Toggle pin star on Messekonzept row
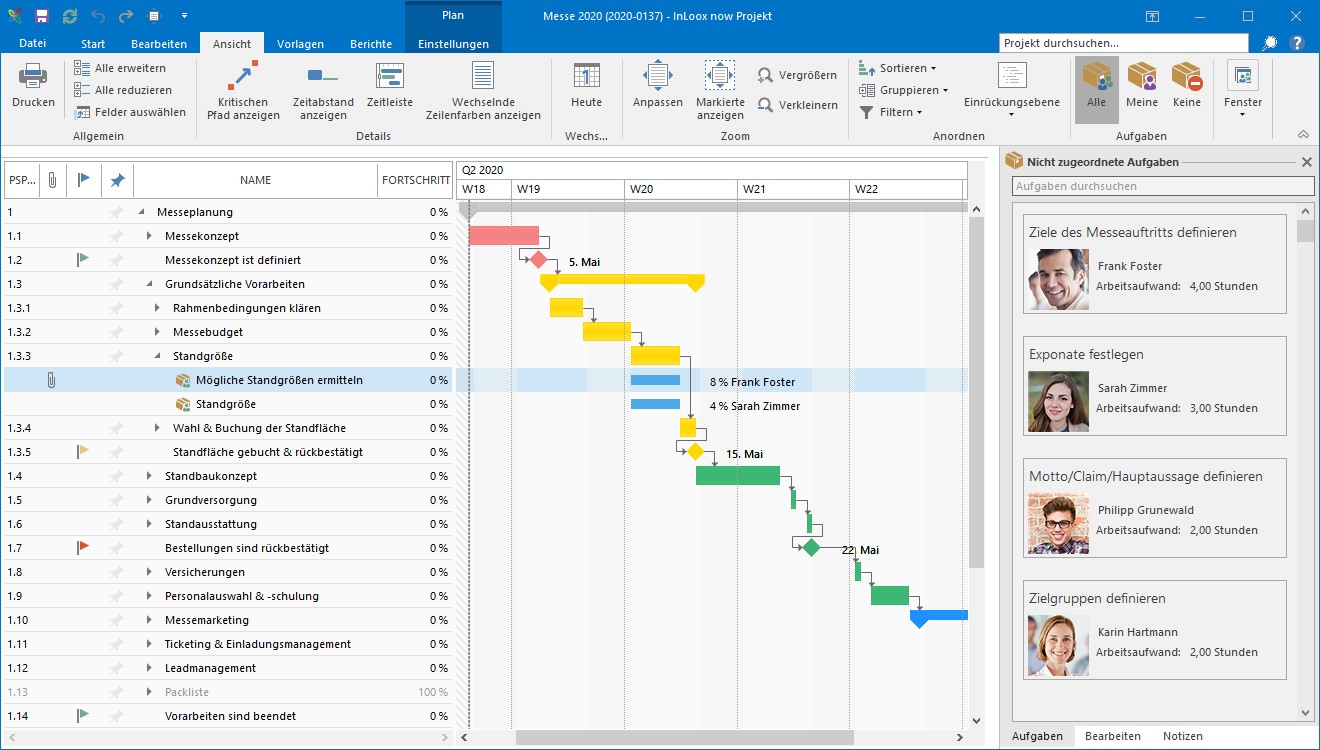The image size is (1320, 750). click(x=117, y=236)
